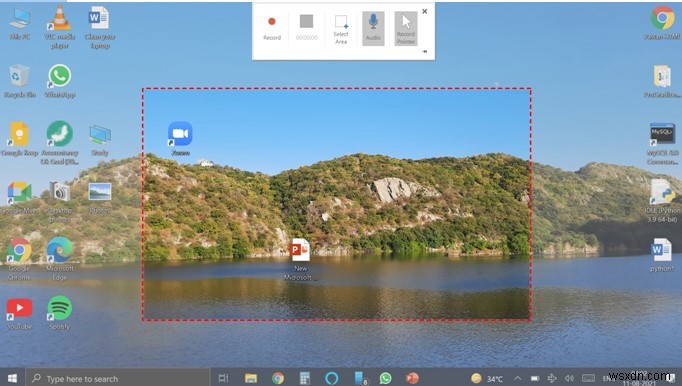Open touch keyboard from system tray
This screenshot has height=386, width=682.
(588, 379)
